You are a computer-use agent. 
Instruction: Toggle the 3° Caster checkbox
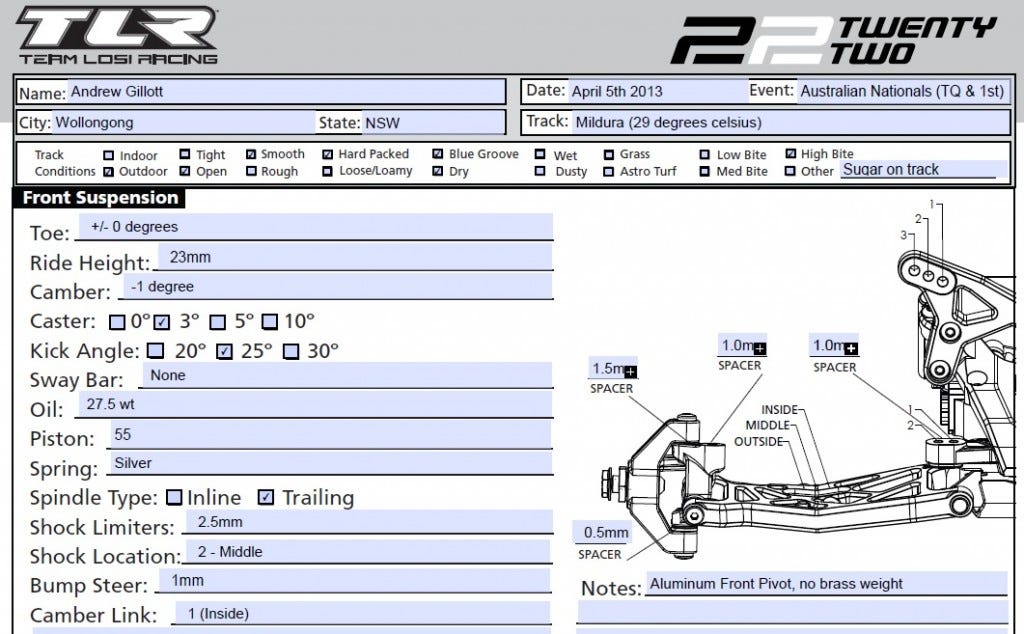pyautogui.click(x=162, y=322)
